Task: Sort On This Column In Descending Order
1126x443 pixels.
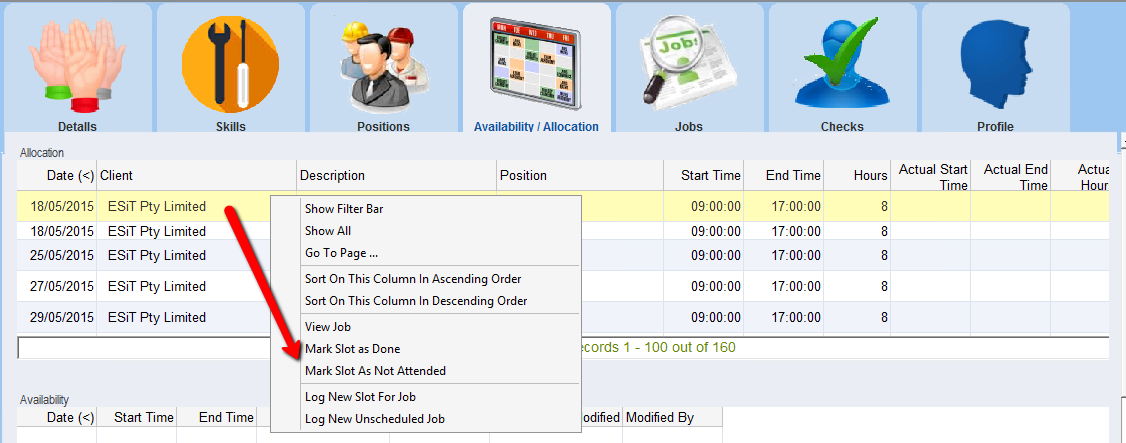Action: tap(416, 301)
